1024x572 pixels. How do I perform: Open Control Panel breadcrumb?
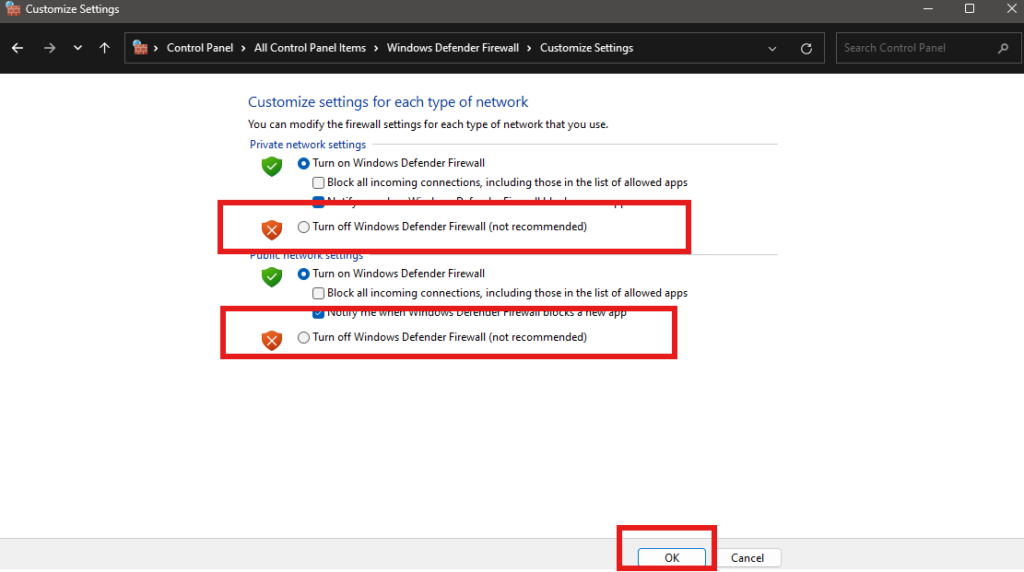tap(200, 48)
